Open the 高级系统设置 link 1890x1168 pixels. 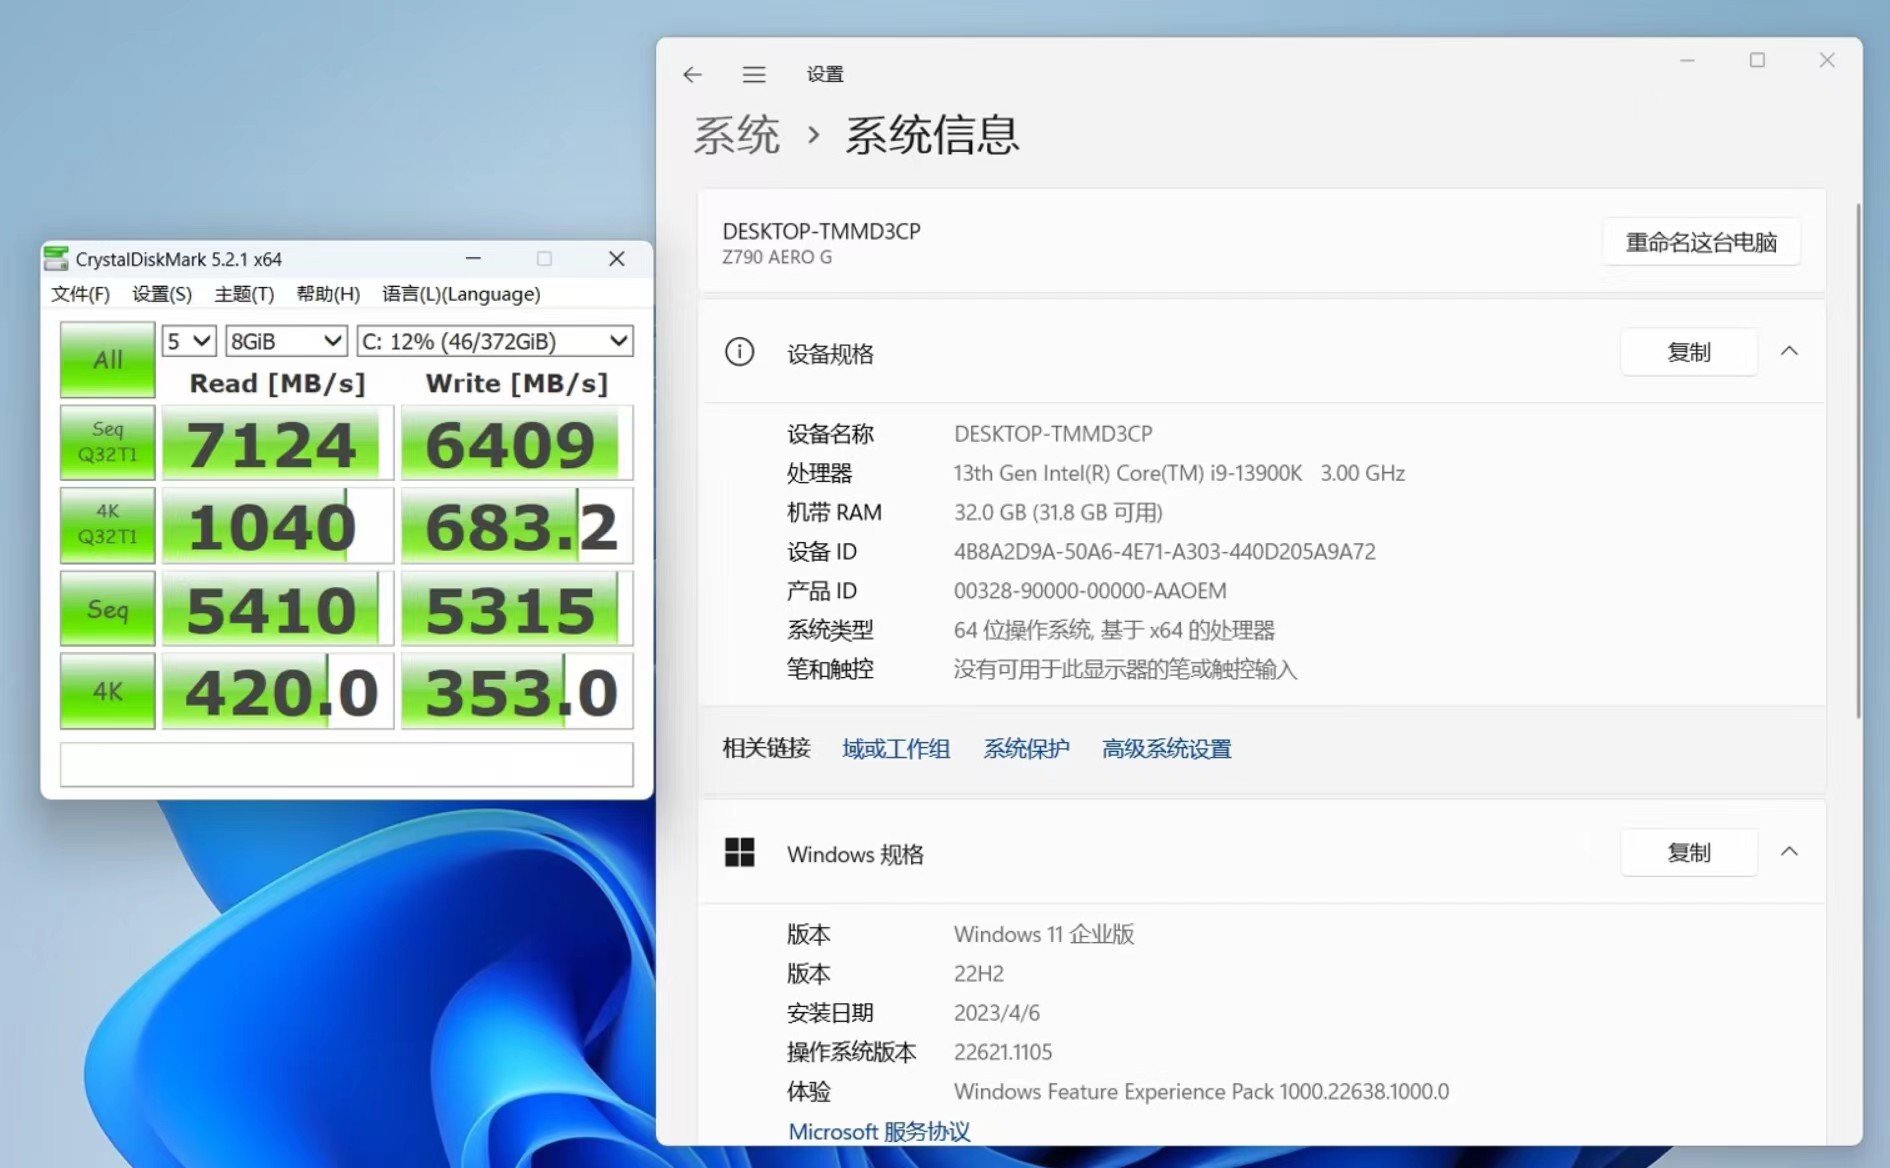1166,749
